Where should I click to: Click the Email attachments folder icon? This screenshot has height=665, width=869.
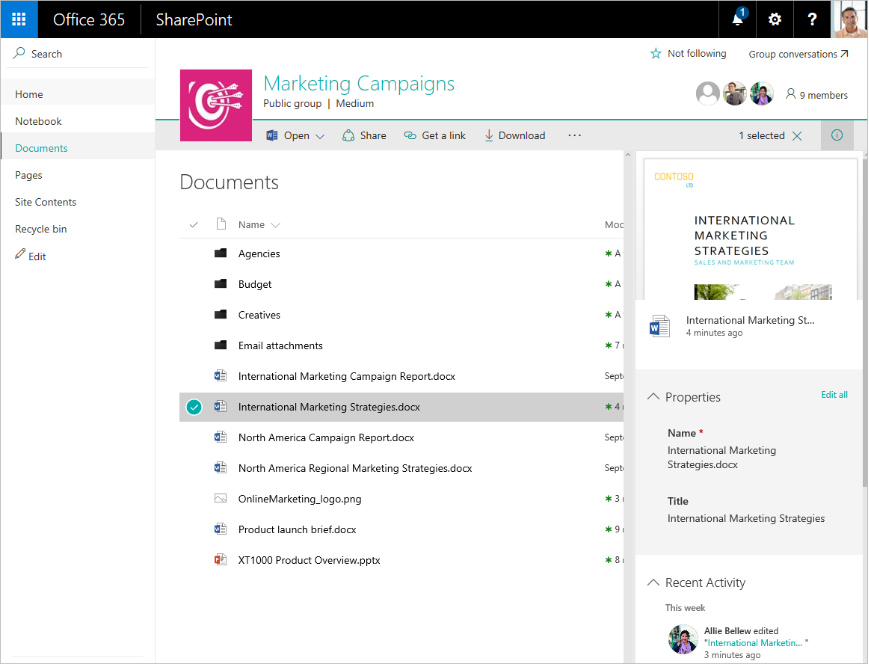[x=221, y=345]
